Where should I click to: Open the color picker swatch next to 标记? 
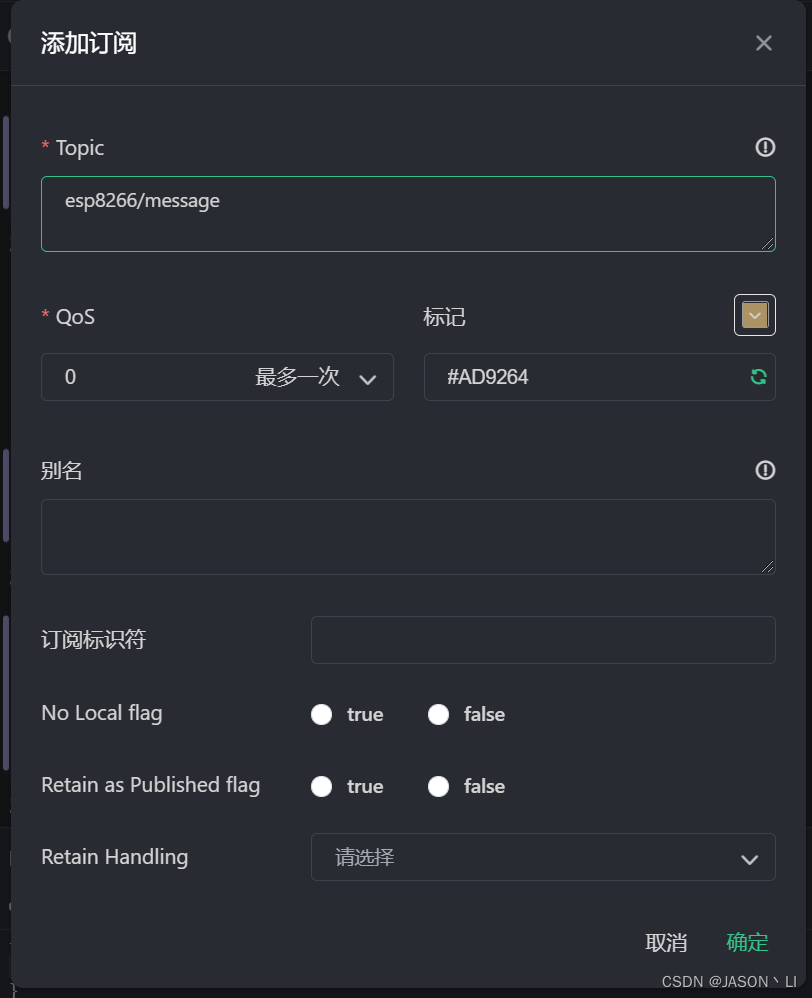click(755, 316)
